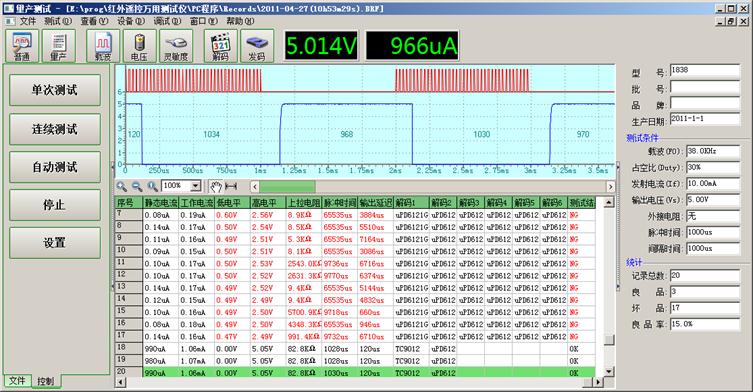Open the 帮助 menu
Viewport: 753px width, 392px height.
tap(240, 21)
